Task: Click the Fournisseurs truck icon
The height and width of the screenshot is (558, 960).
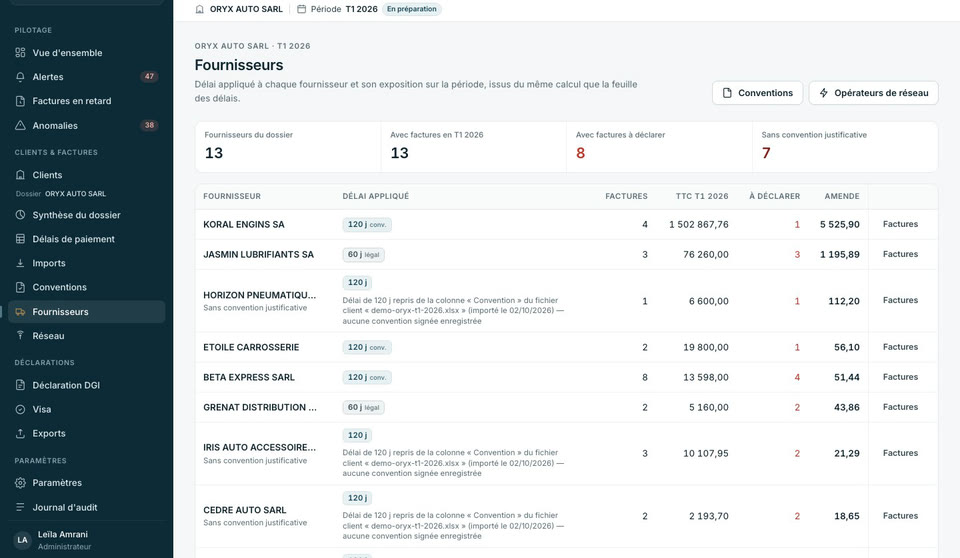Action: pyautogui.click(x=20, y=312)
